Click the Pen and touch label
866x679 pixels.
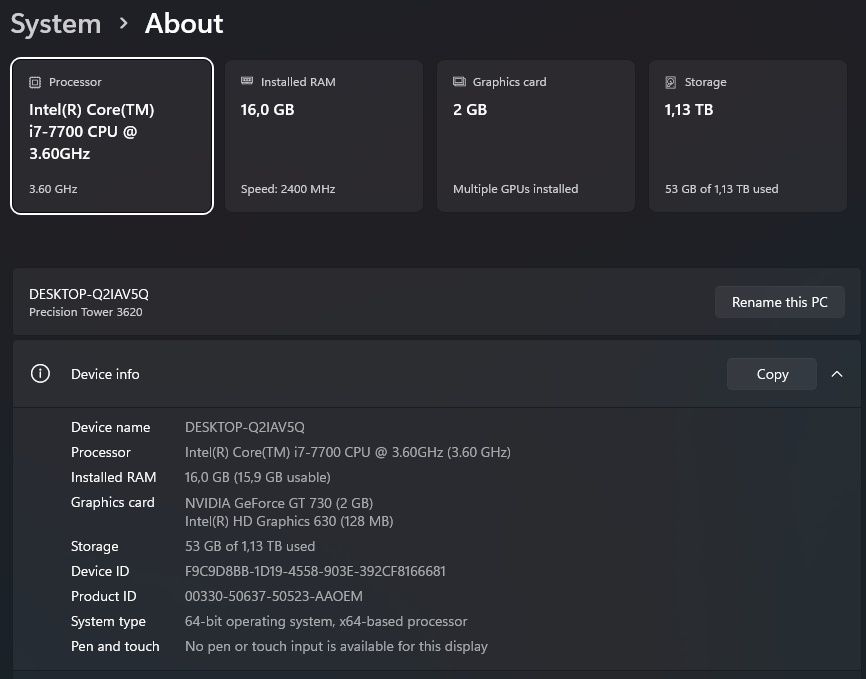(x=115, y=646)
